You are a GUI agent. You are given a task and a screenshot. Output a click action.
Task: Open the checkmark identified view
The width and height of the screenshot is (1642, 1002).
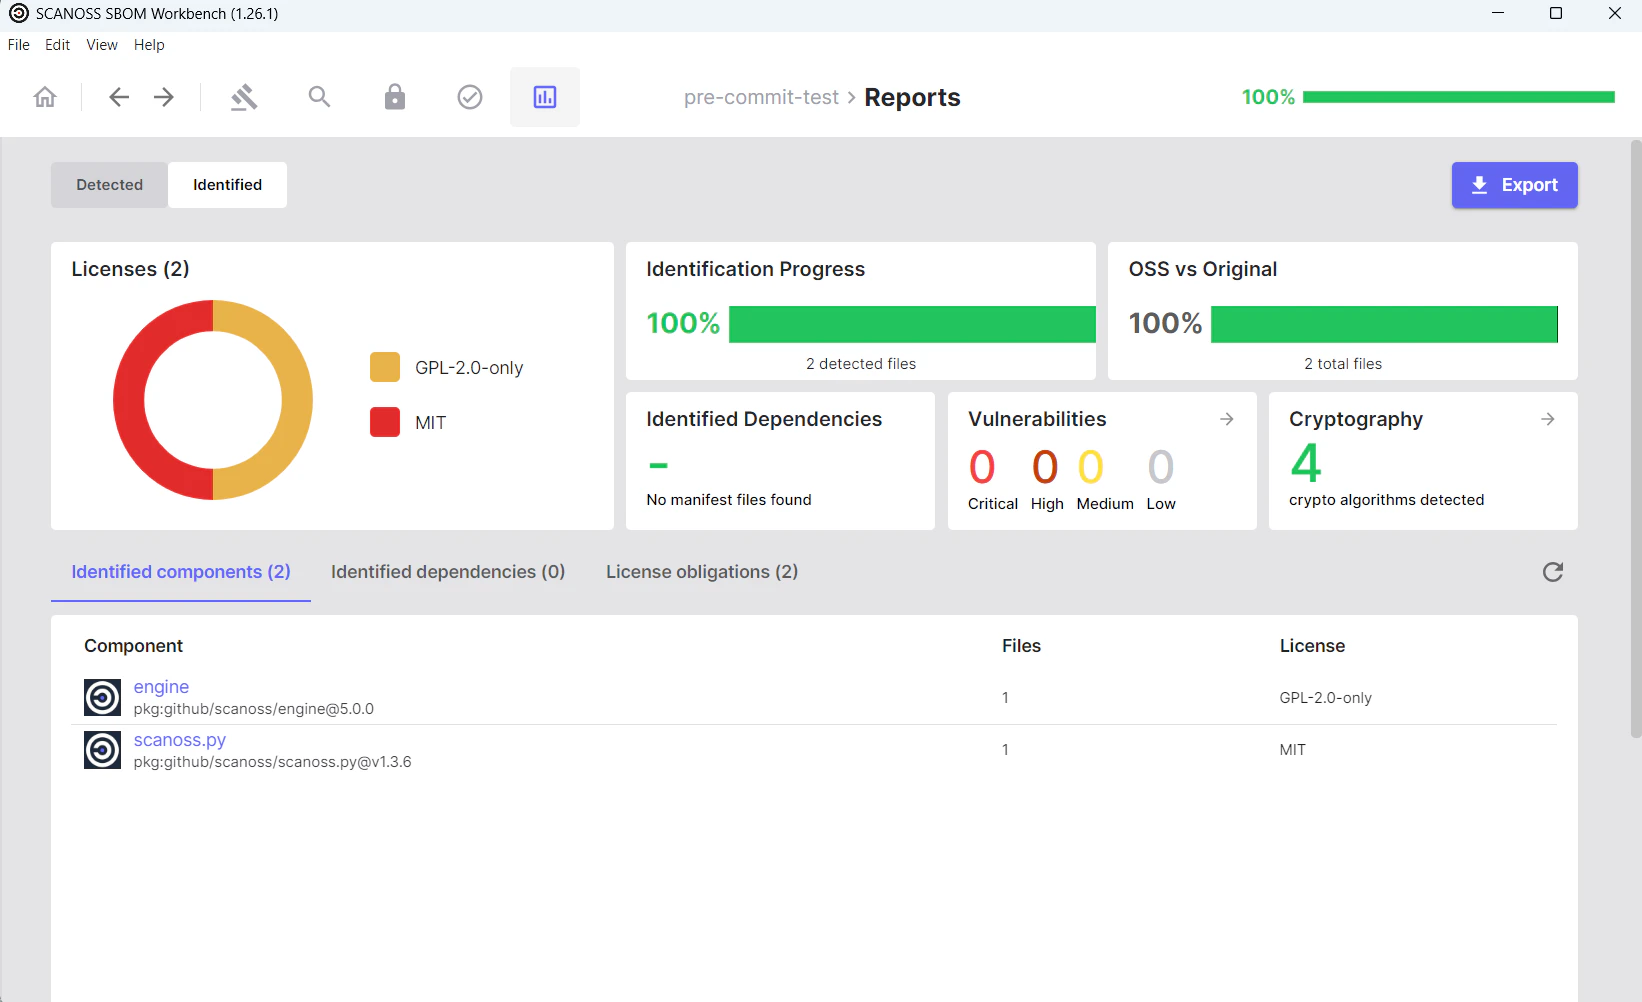click(470, 97)
